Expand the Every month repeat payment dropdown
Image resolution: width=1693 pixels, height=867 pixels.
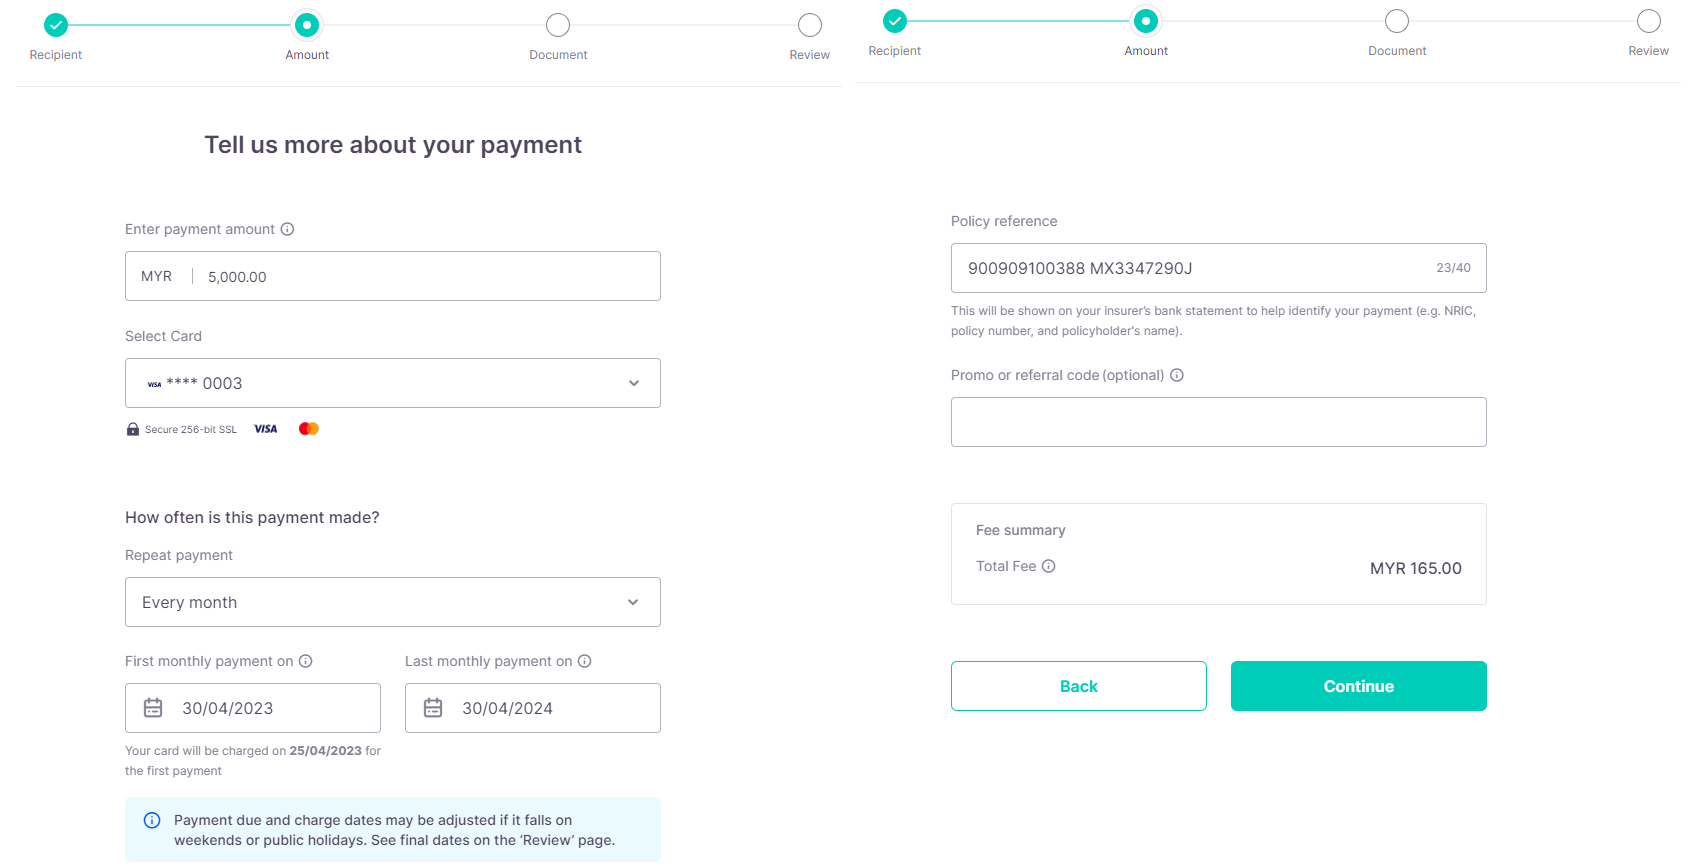coord(393,602)
